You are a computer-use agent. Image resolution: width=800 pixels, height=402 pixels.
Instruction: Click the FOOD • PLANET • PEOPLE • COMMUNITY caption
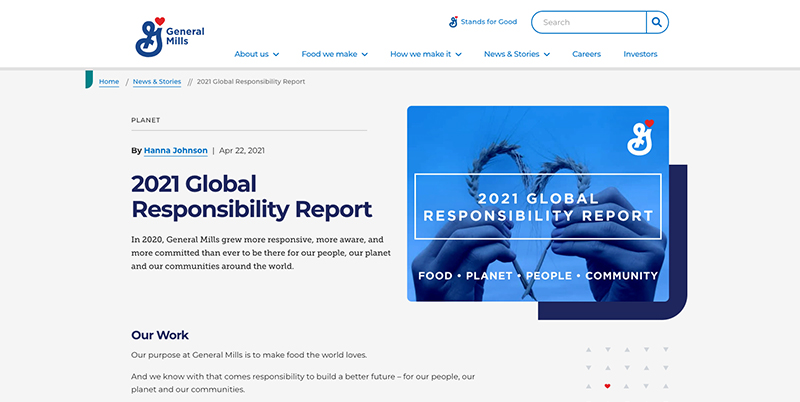538,276
